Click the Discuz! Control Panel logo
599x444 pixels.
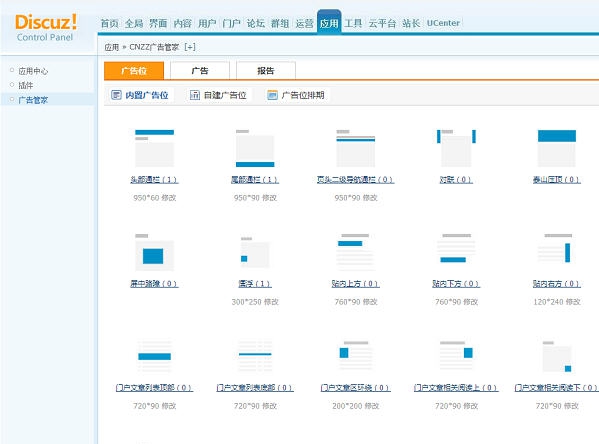45,28
